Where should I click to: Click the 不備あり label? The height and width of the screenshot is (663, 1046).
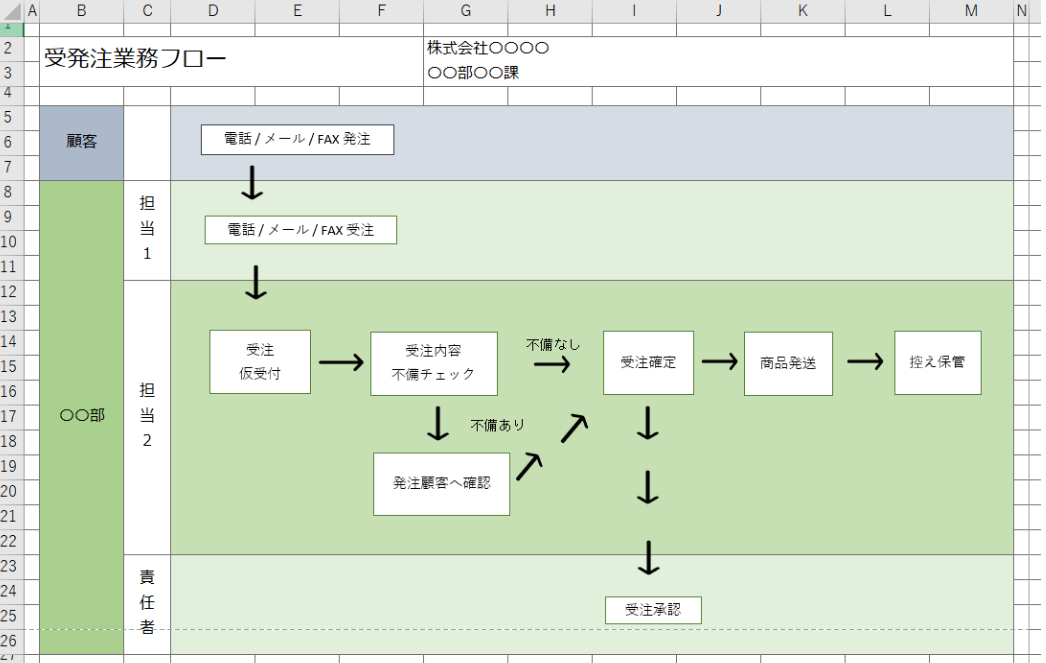point(498,426)
